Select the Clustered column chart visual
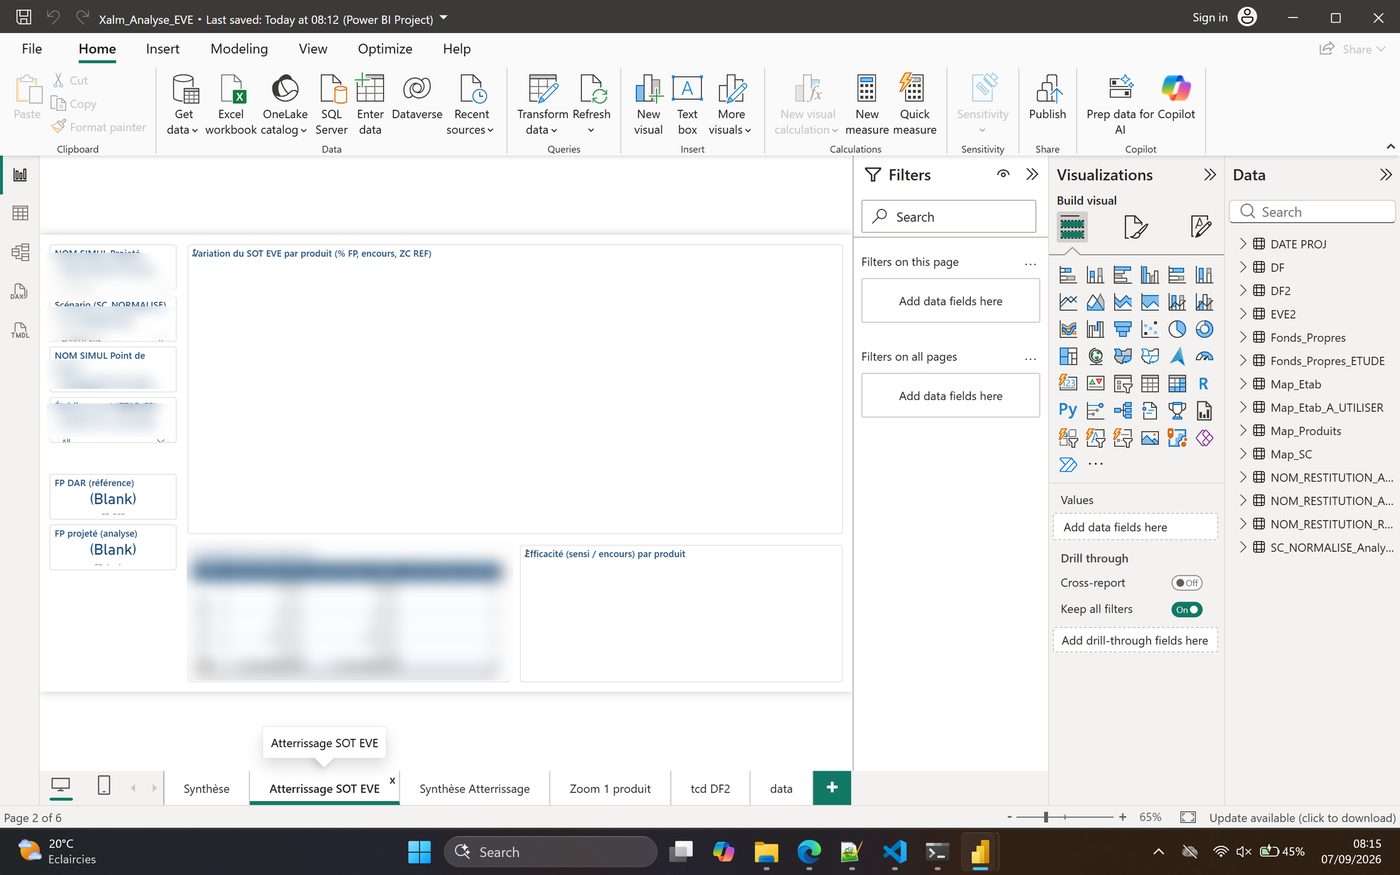Screen dimensions: 1400x875 tap(1150, 275)
